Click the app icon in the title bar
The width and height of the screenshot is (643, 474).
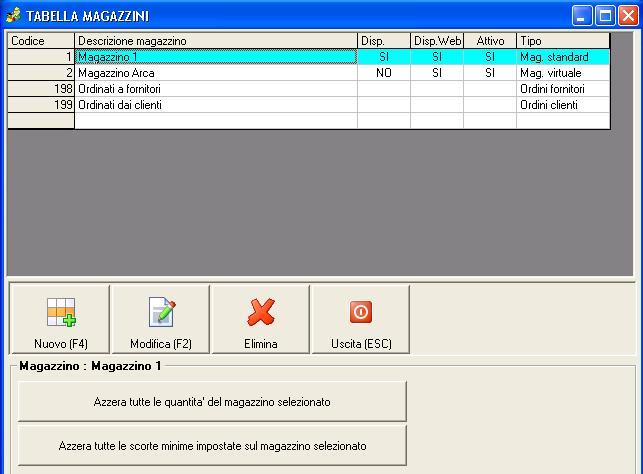pyautogui.click(x=13, y=16)
